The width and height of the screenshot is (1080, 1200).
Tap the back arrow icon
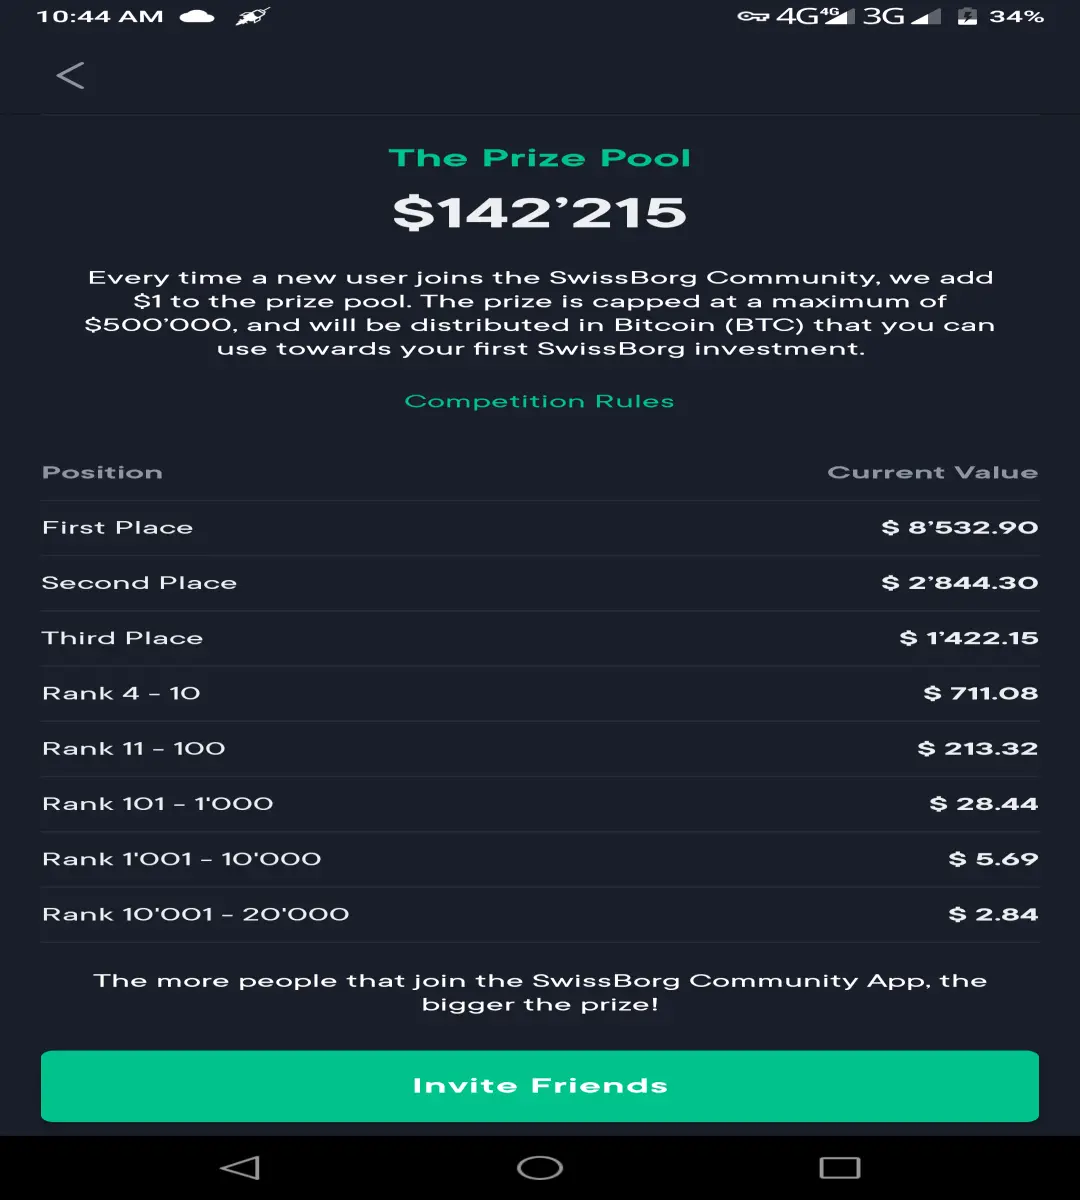pyautogui.click(x=70, y=75)
